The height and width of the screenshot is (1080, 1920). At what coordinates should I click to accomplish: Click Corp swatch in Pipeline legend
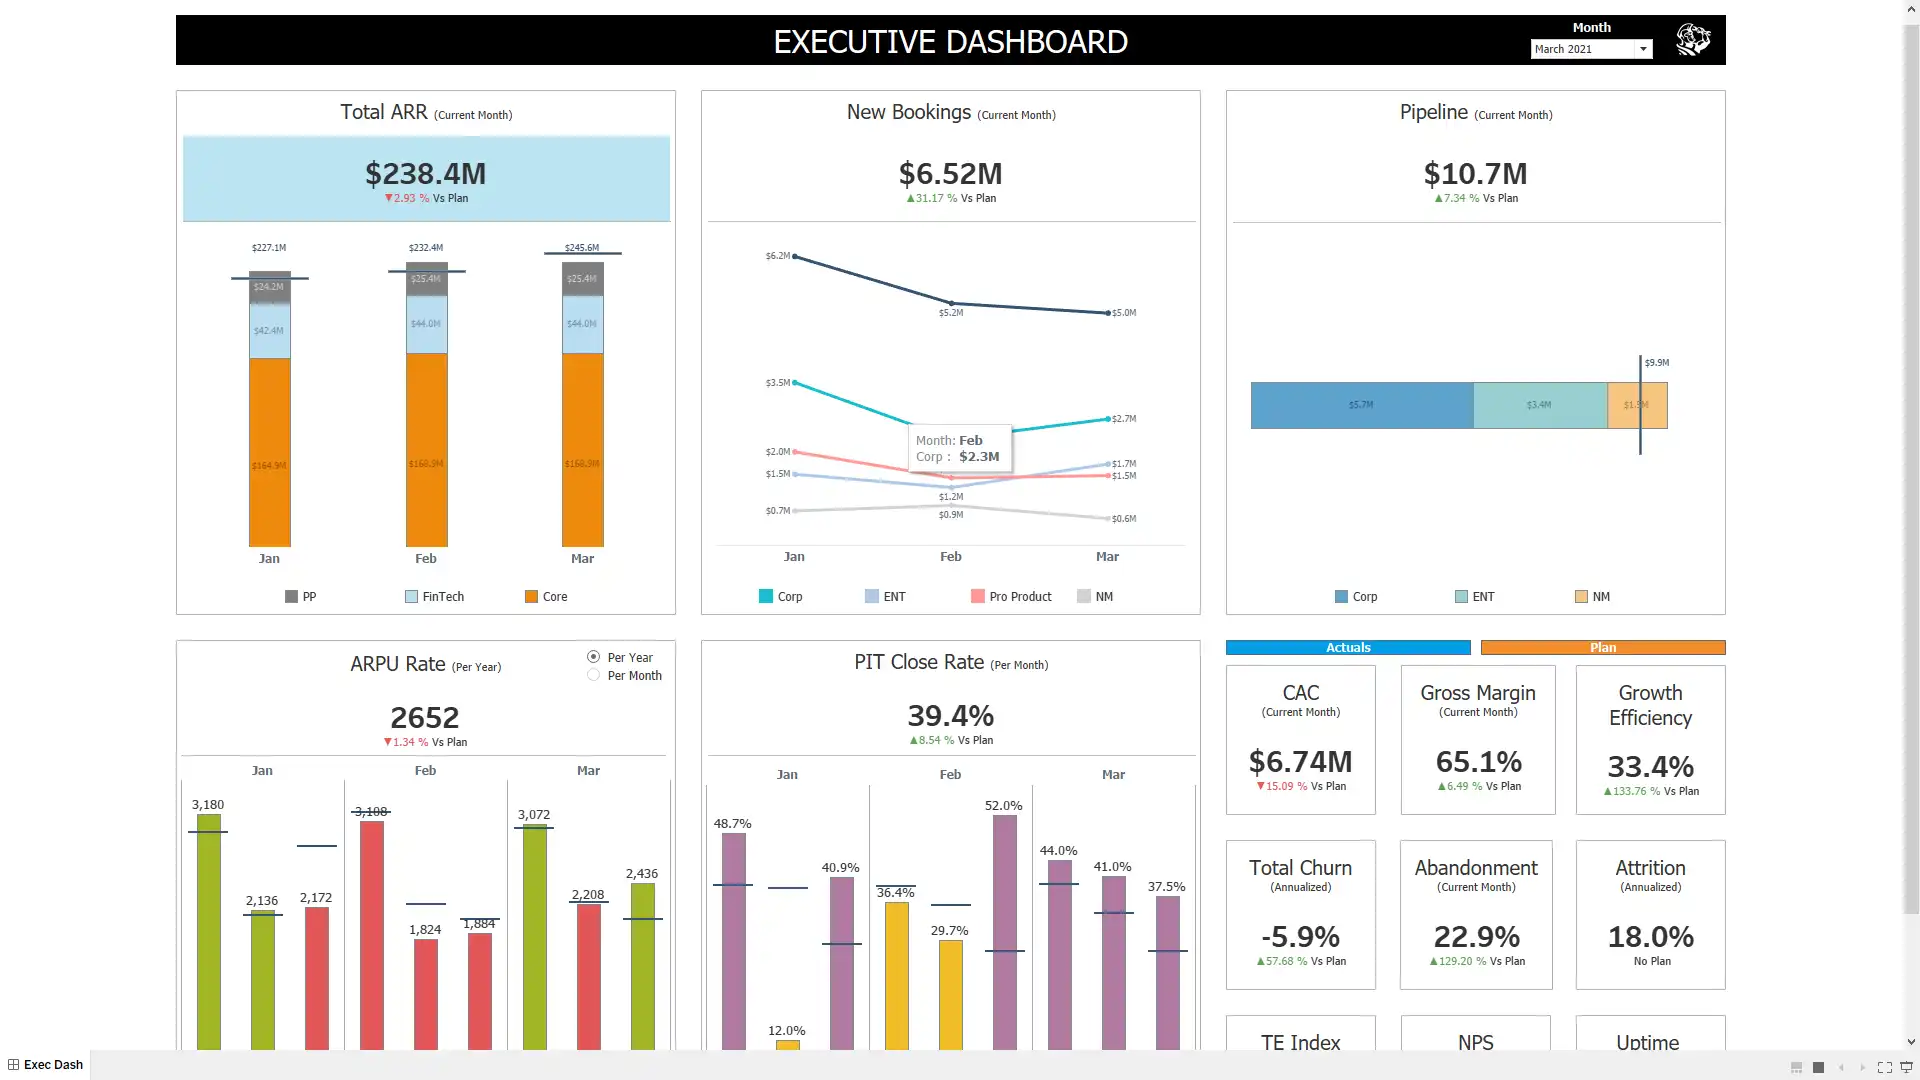pyautogui.click(x=1341, y=596)
